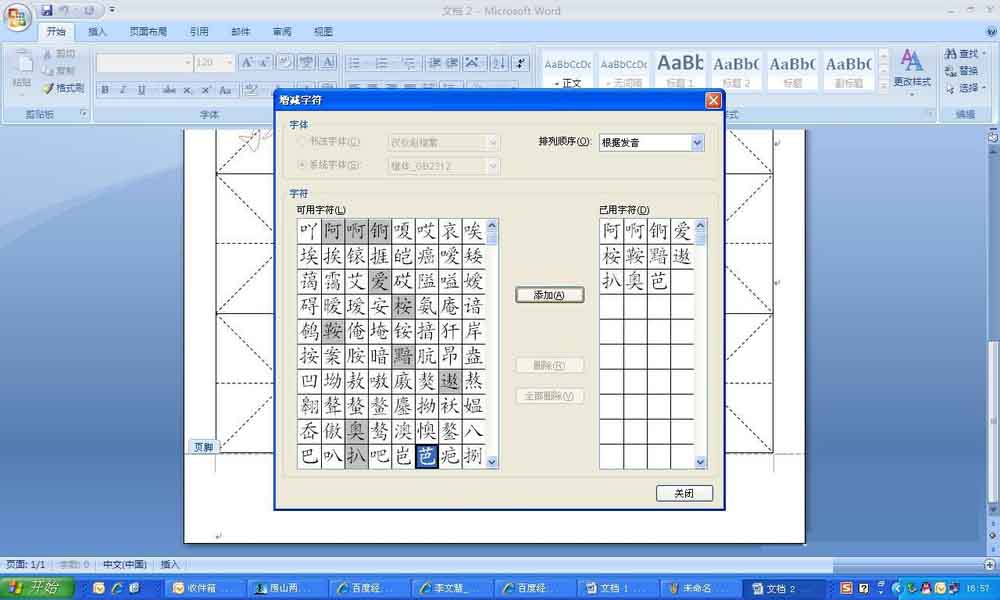Click the 删除(R) button
The image size is (1000, 600).
549,365
